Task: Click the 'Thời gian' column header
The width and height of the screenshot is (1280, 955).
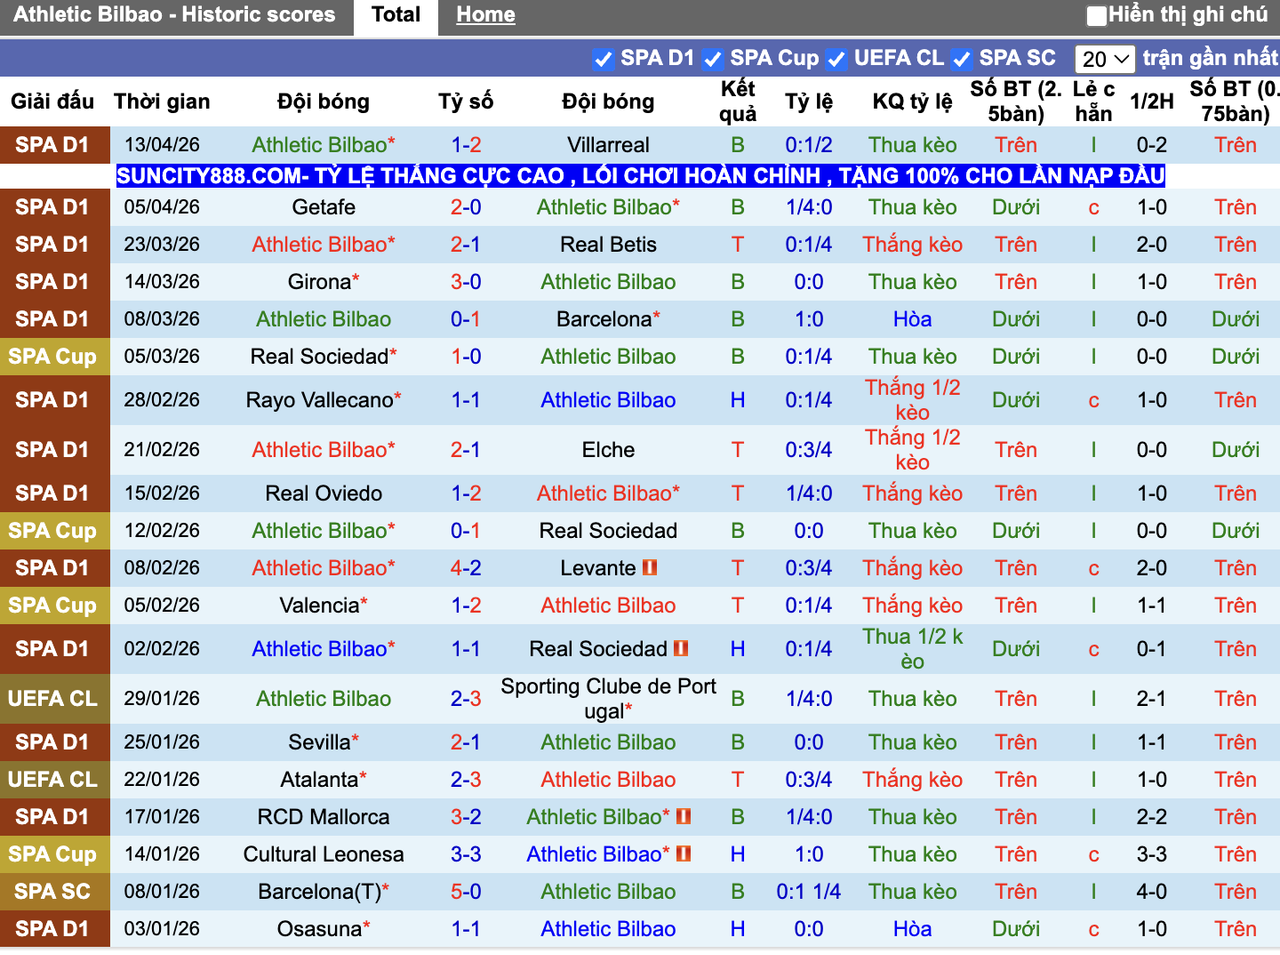Action: [x=162, y=101]
